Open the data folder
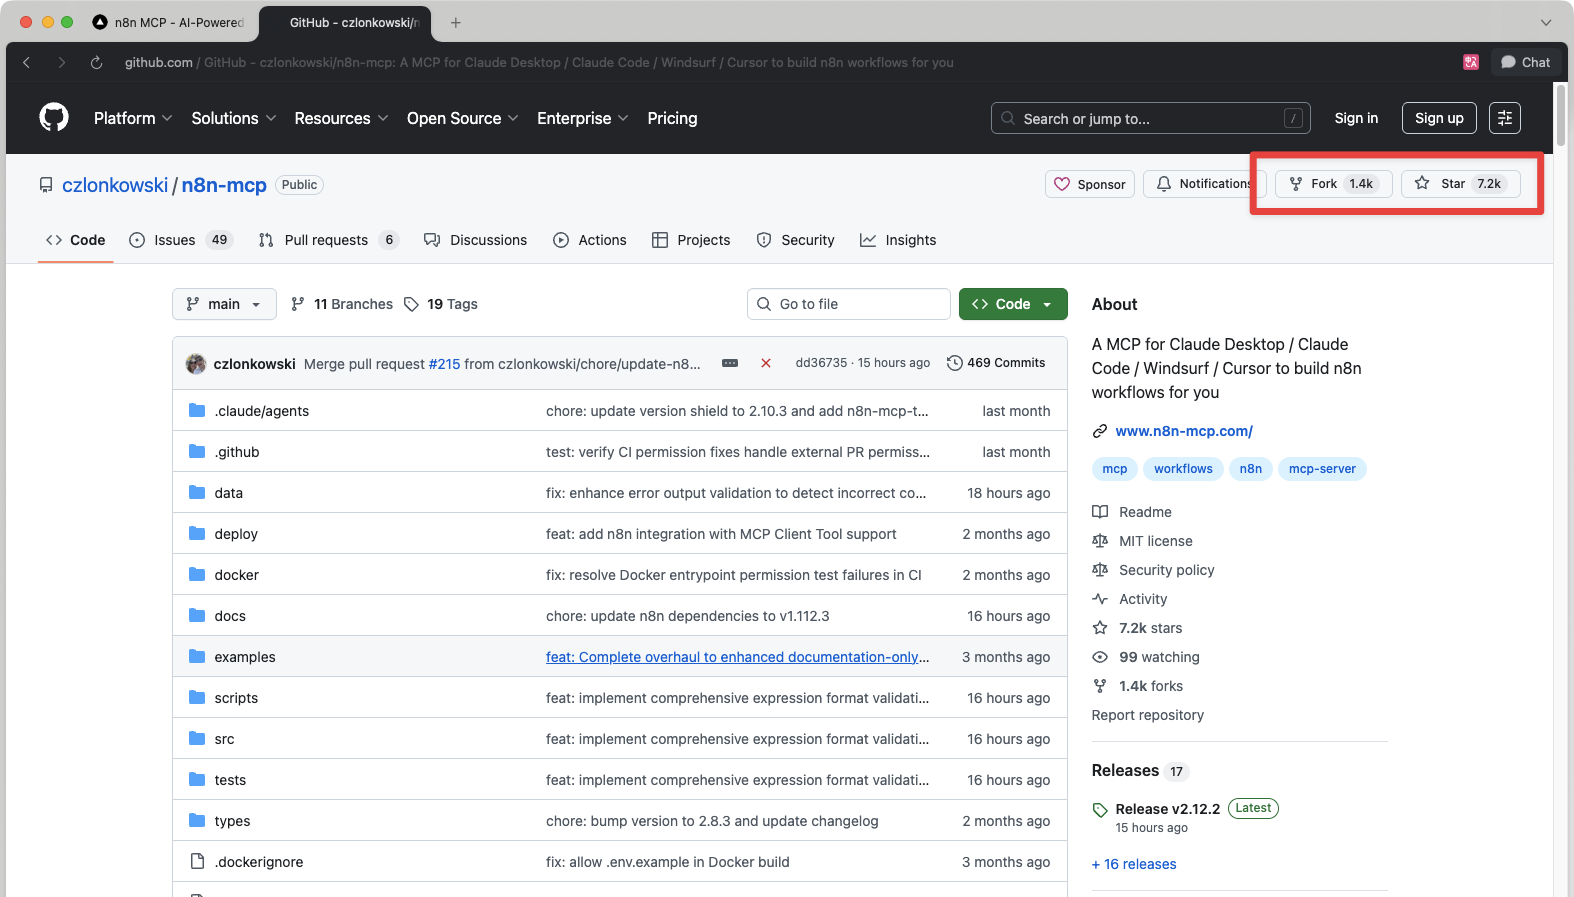The image size is (1574, 897). pos(229,493)
